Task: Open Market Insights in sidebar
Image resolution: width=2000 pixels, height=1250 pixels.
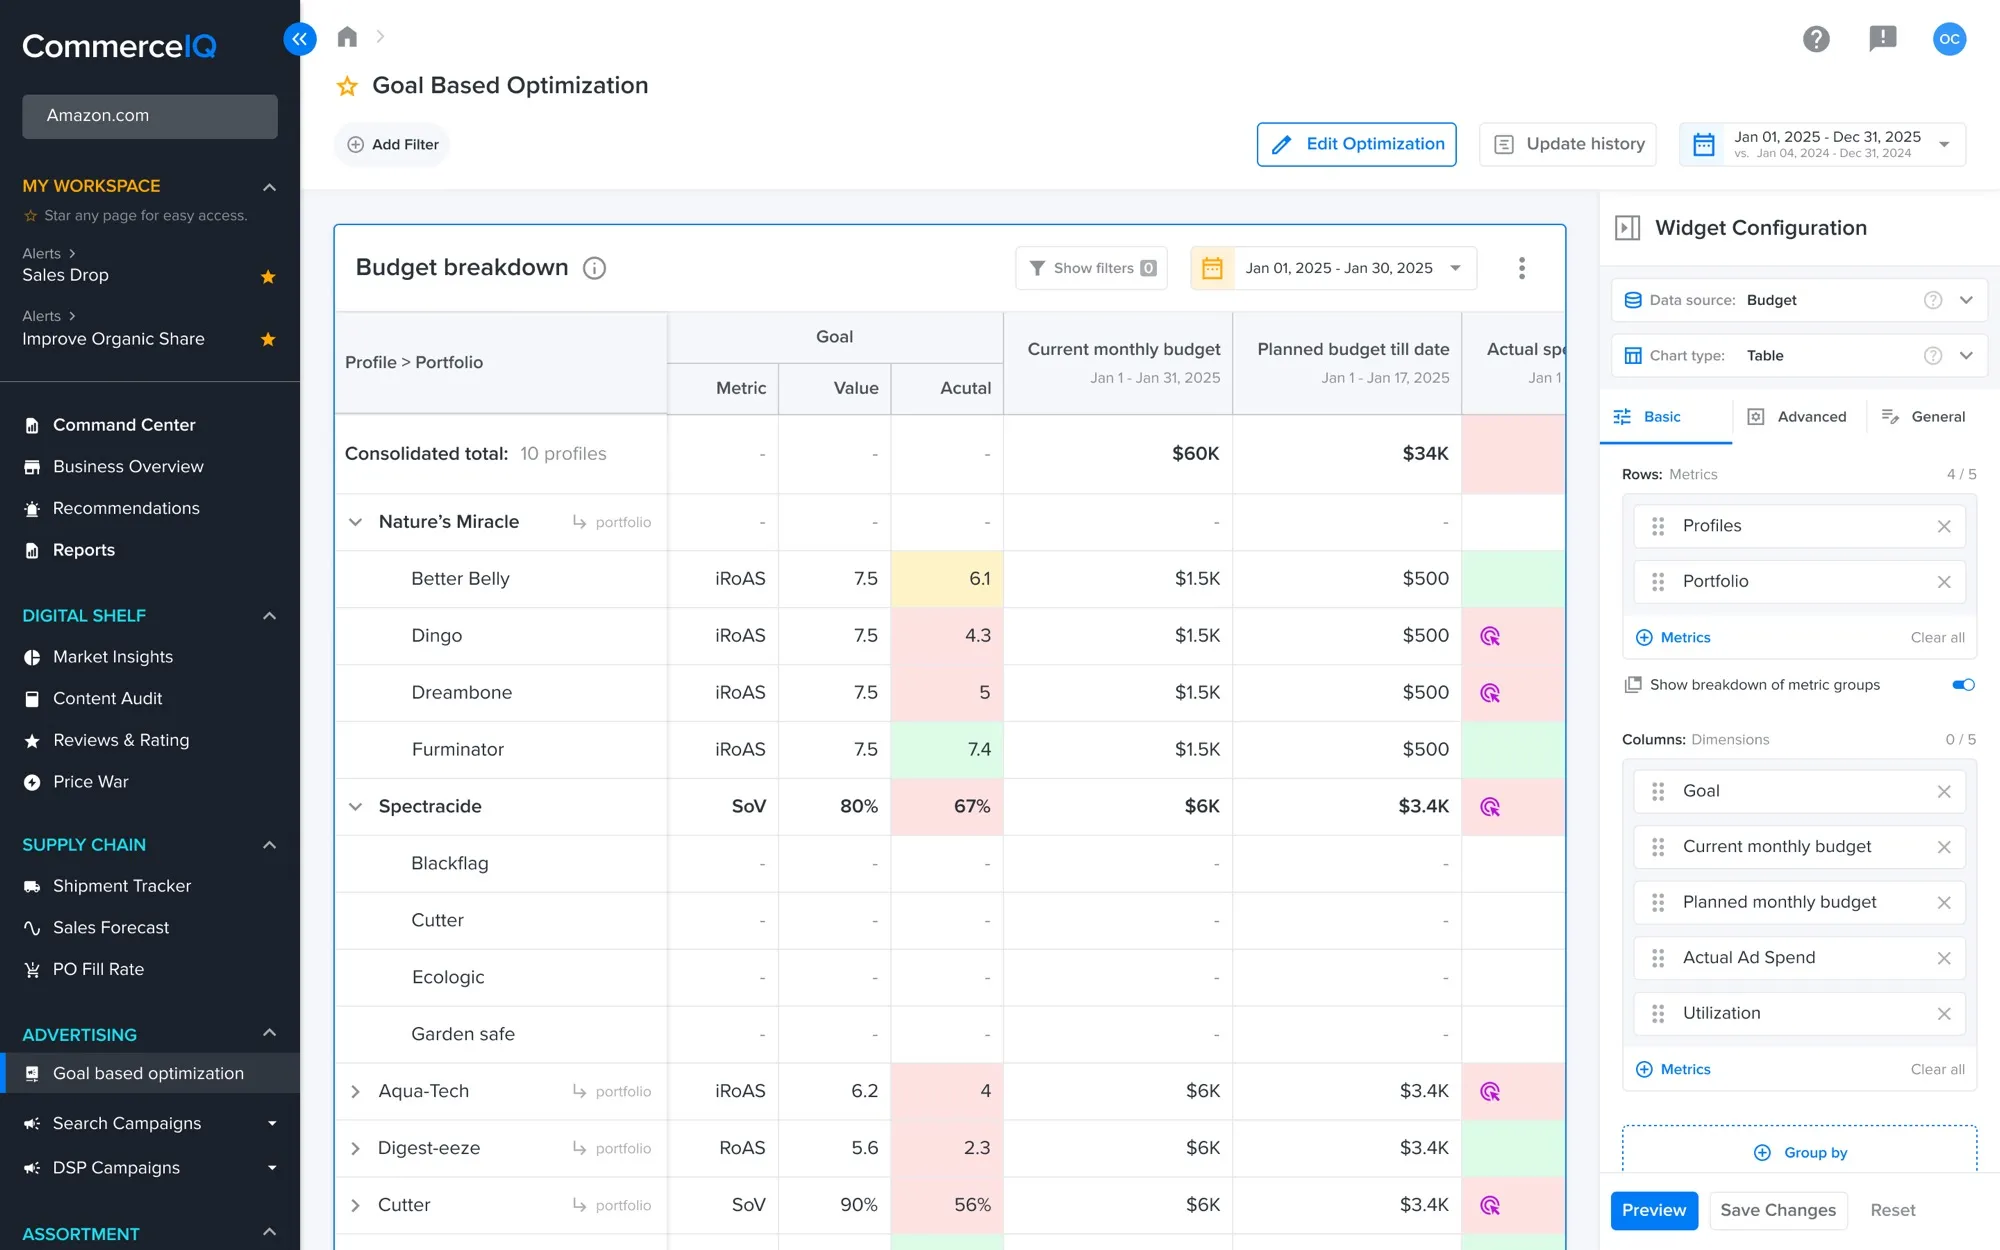Action: point(113,657)
